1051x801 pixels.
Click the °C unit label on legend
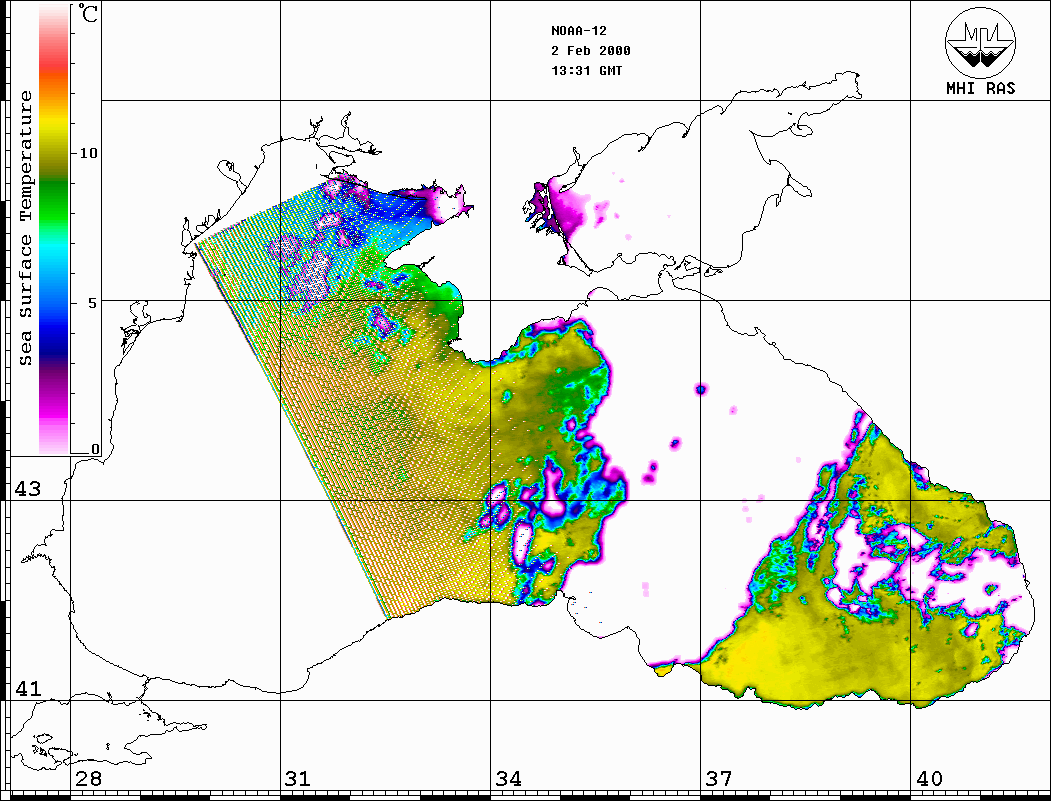[87, 13]
